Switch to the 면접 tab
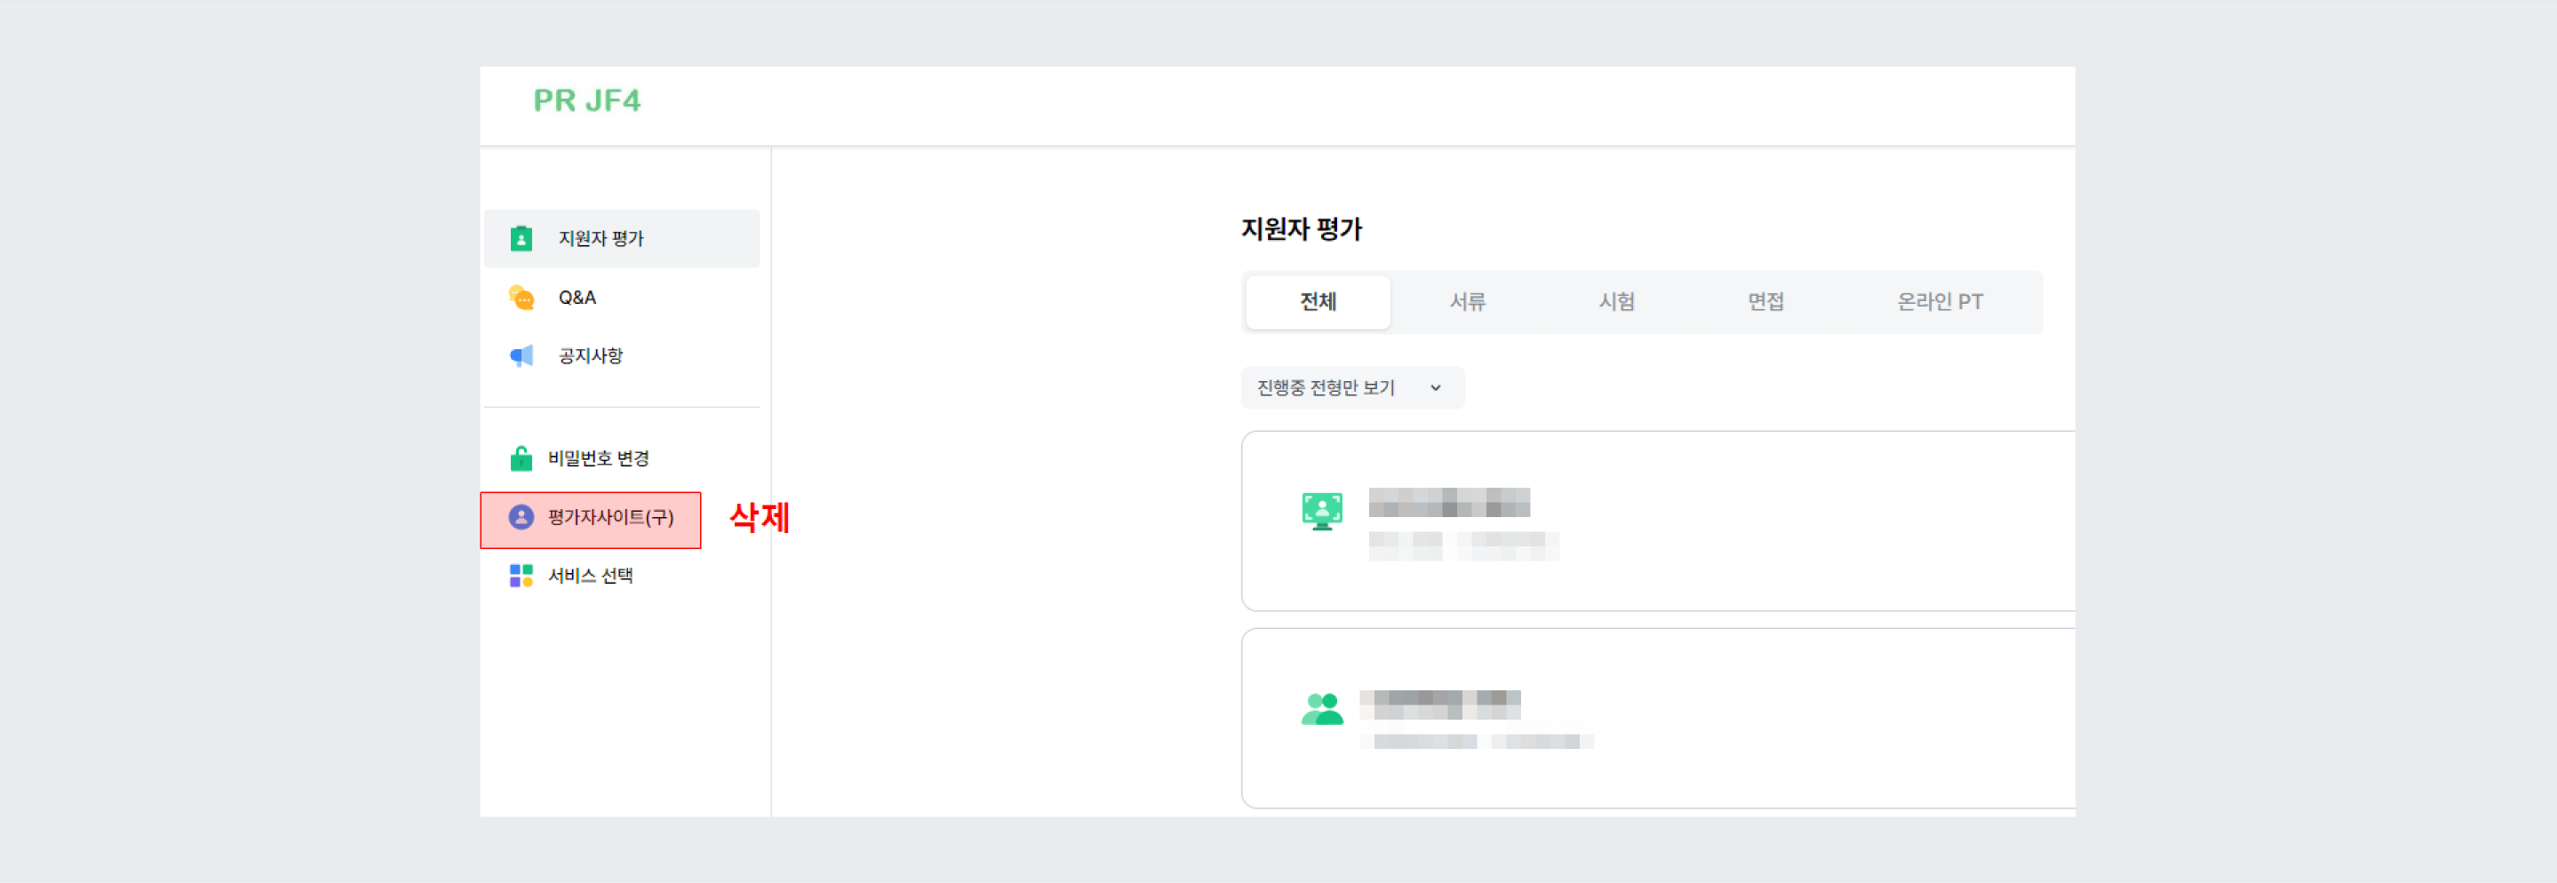 (1767, 301)
